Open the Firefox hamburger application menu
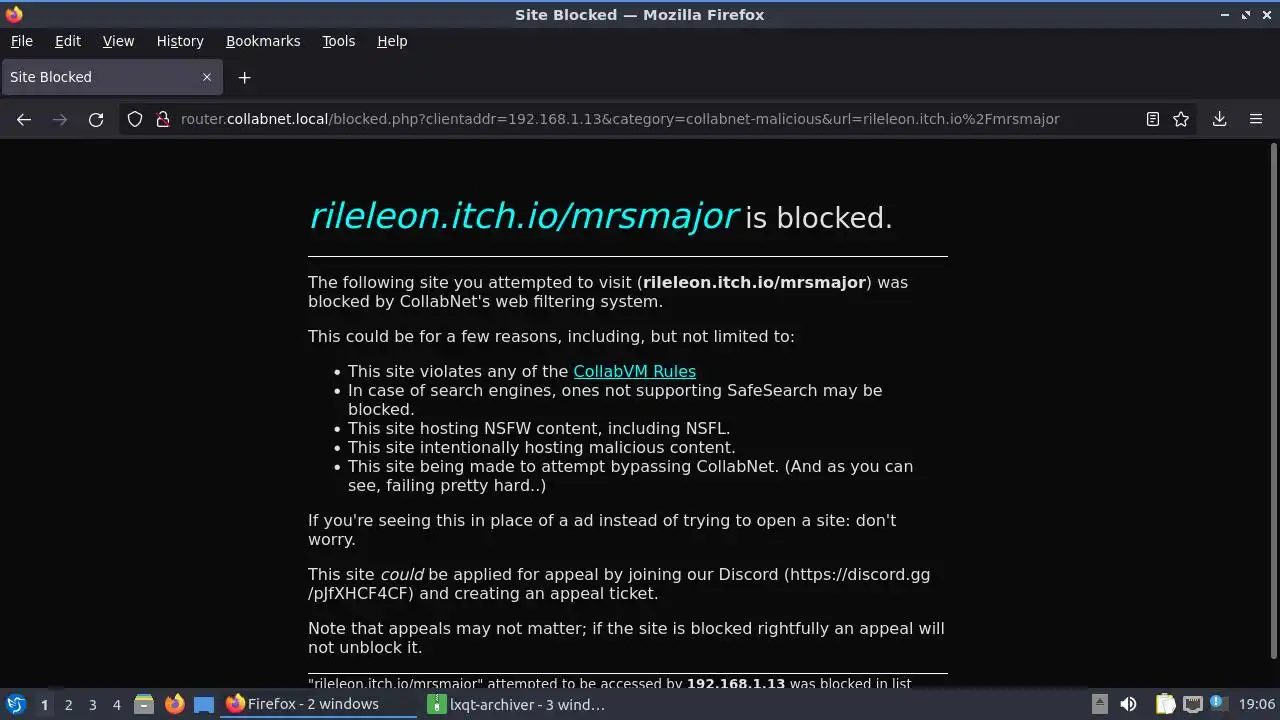 [1256, 119]
